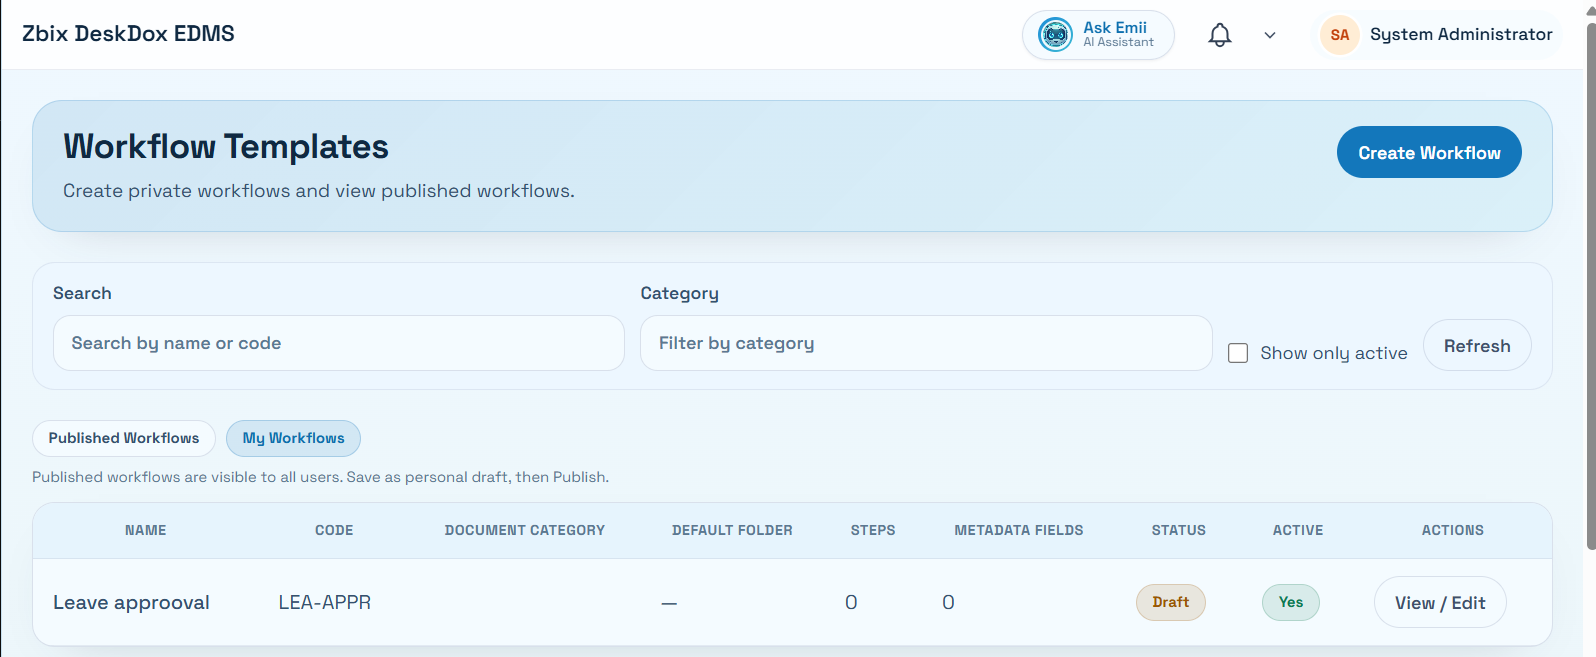Click the Refresh button

[1477, 345]
